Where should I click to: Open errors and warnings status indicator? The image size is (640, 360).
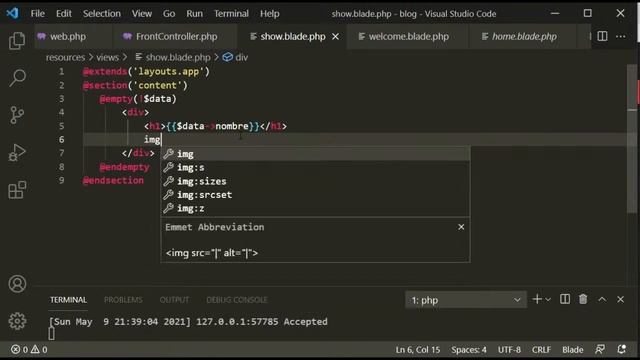(29, 350)
